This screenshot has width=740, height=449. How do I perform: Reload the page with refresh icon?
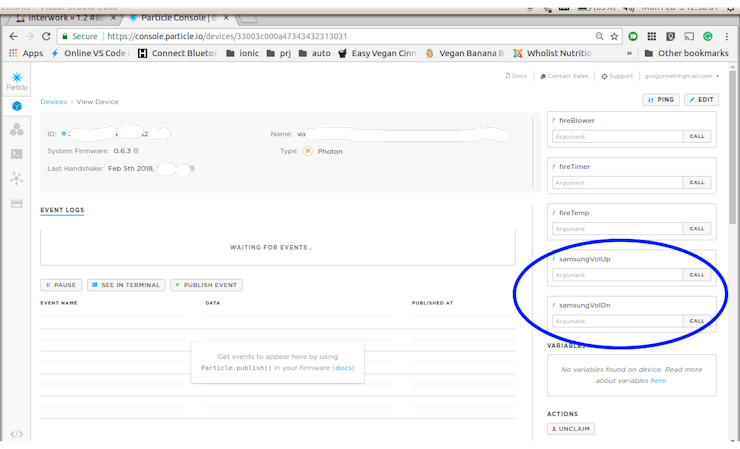pos(46,36)
